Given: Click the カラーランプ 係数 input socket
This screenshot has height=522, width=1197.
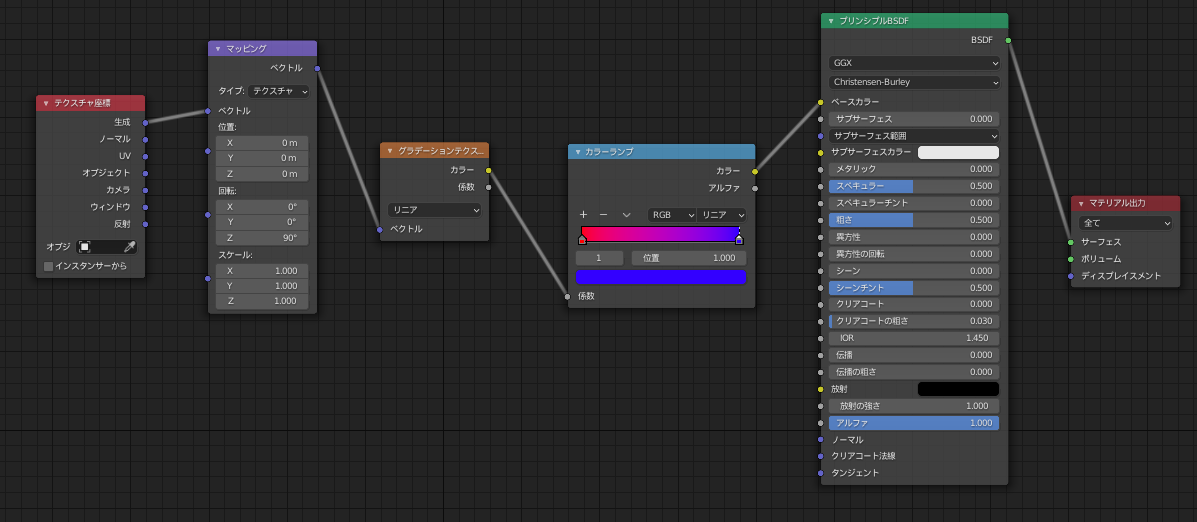Looking at the screenshot, I should pos(567,296).
